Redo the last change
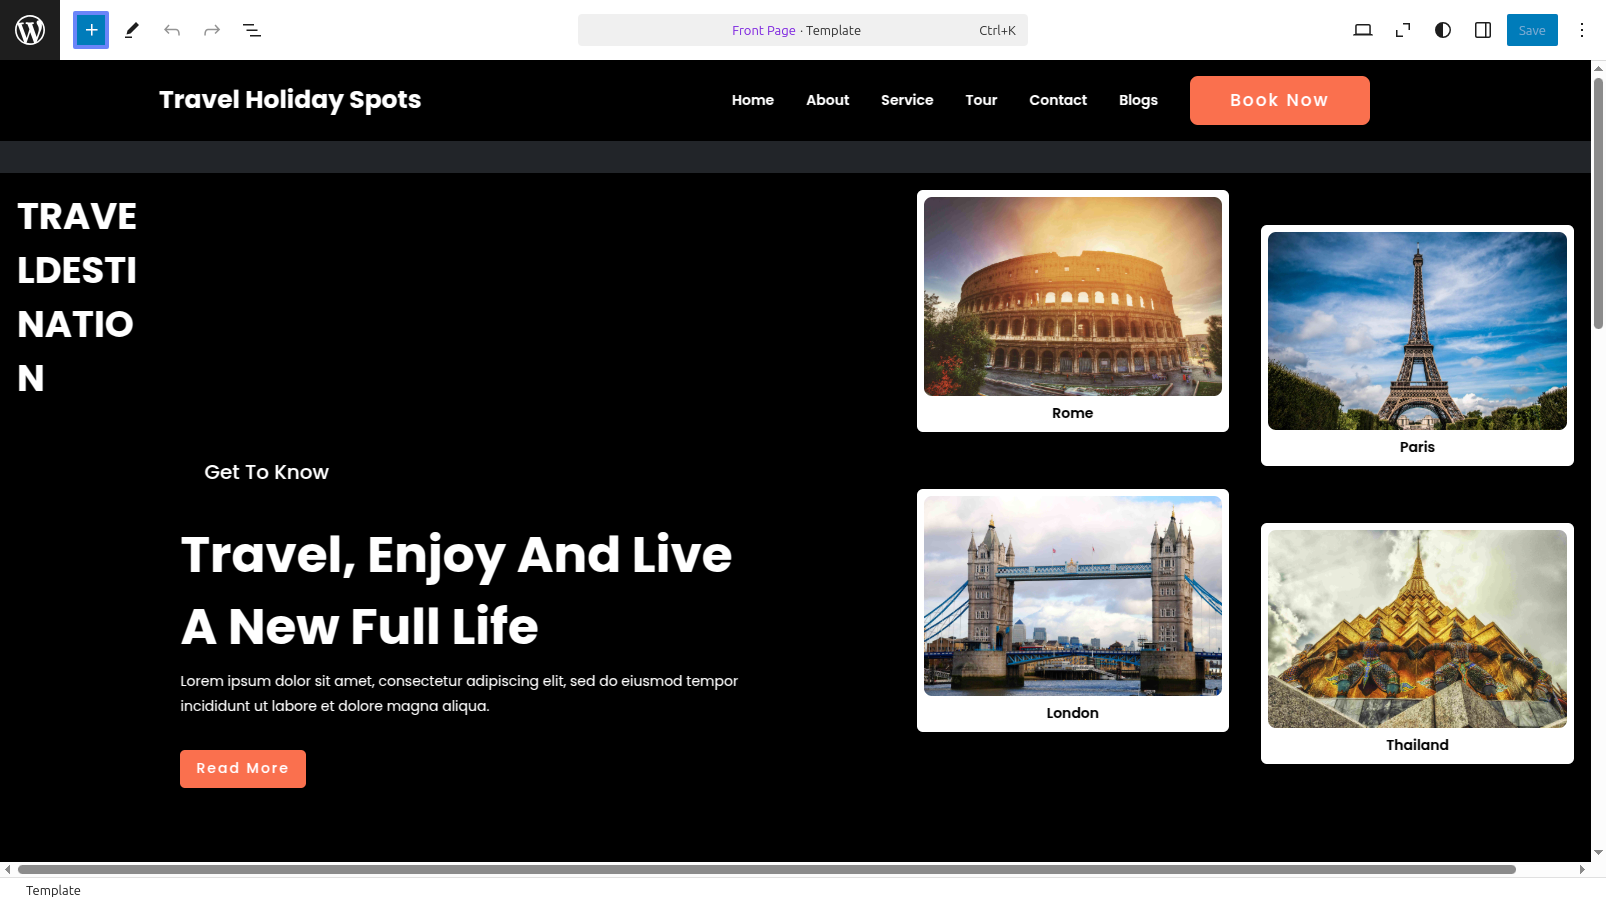 (212, 30)
